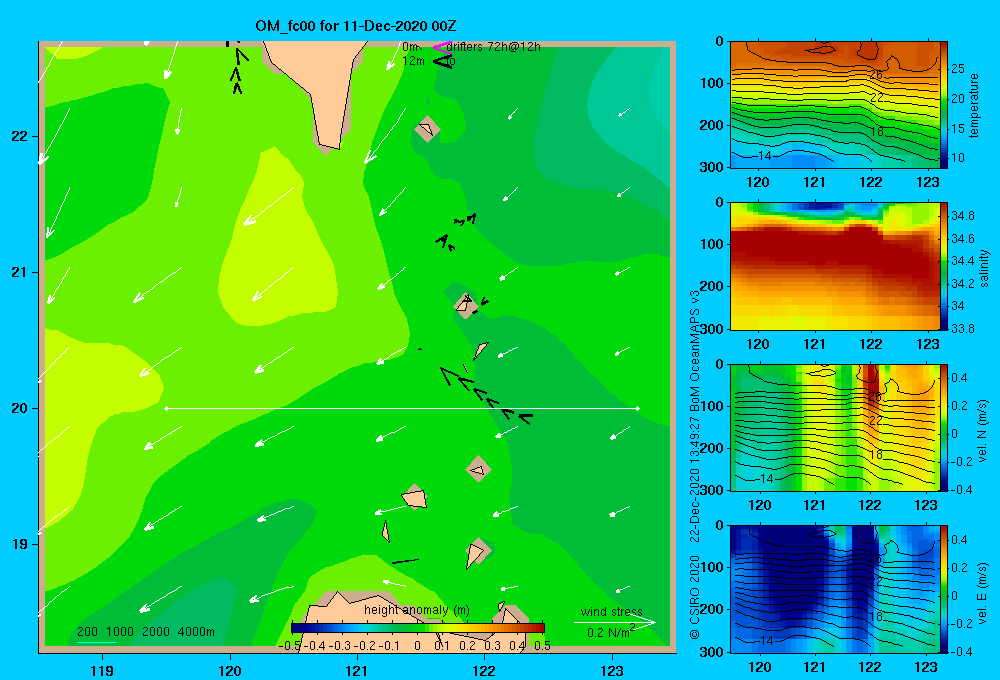Click the 'BoM OceanMAPS v3' vertical text

click(x=695, y=350)
